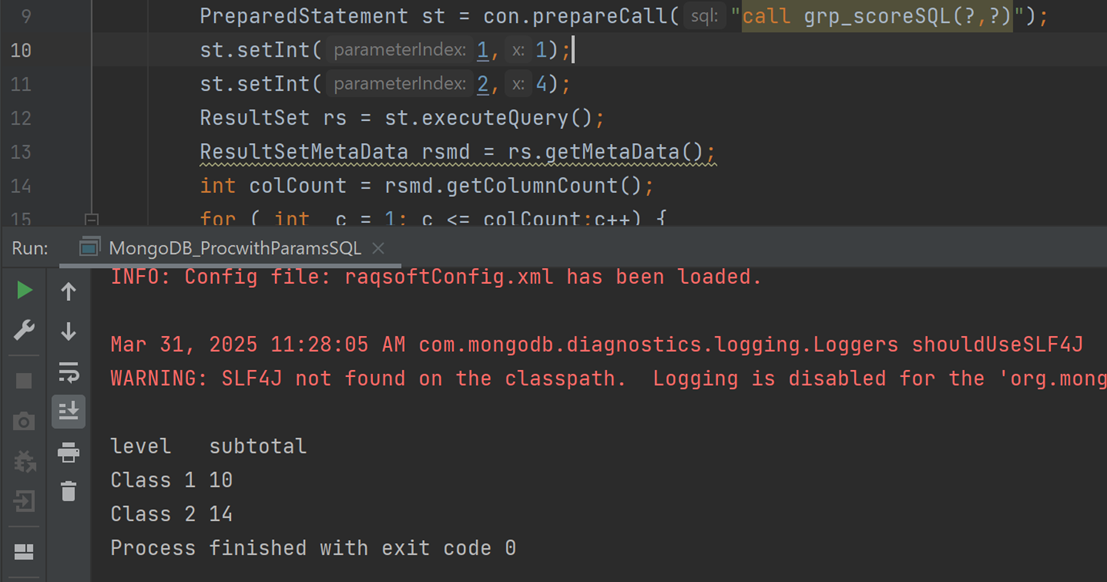The width and height of the screenshot is (1107, 582).
Task: Click the Run tool window label
Action: tap(30, 248)
